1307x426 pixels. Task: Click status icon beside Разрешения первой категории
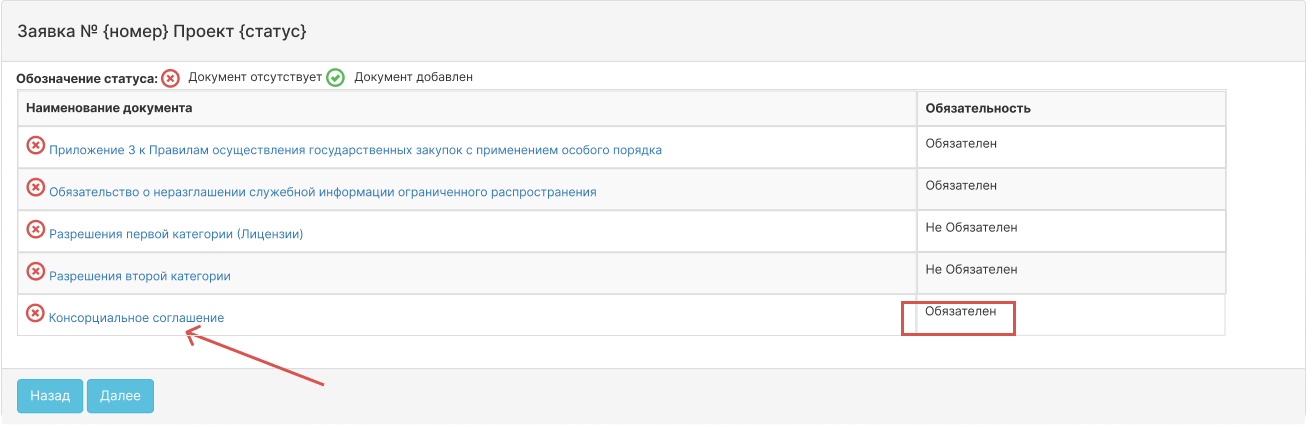pos(35,230)
